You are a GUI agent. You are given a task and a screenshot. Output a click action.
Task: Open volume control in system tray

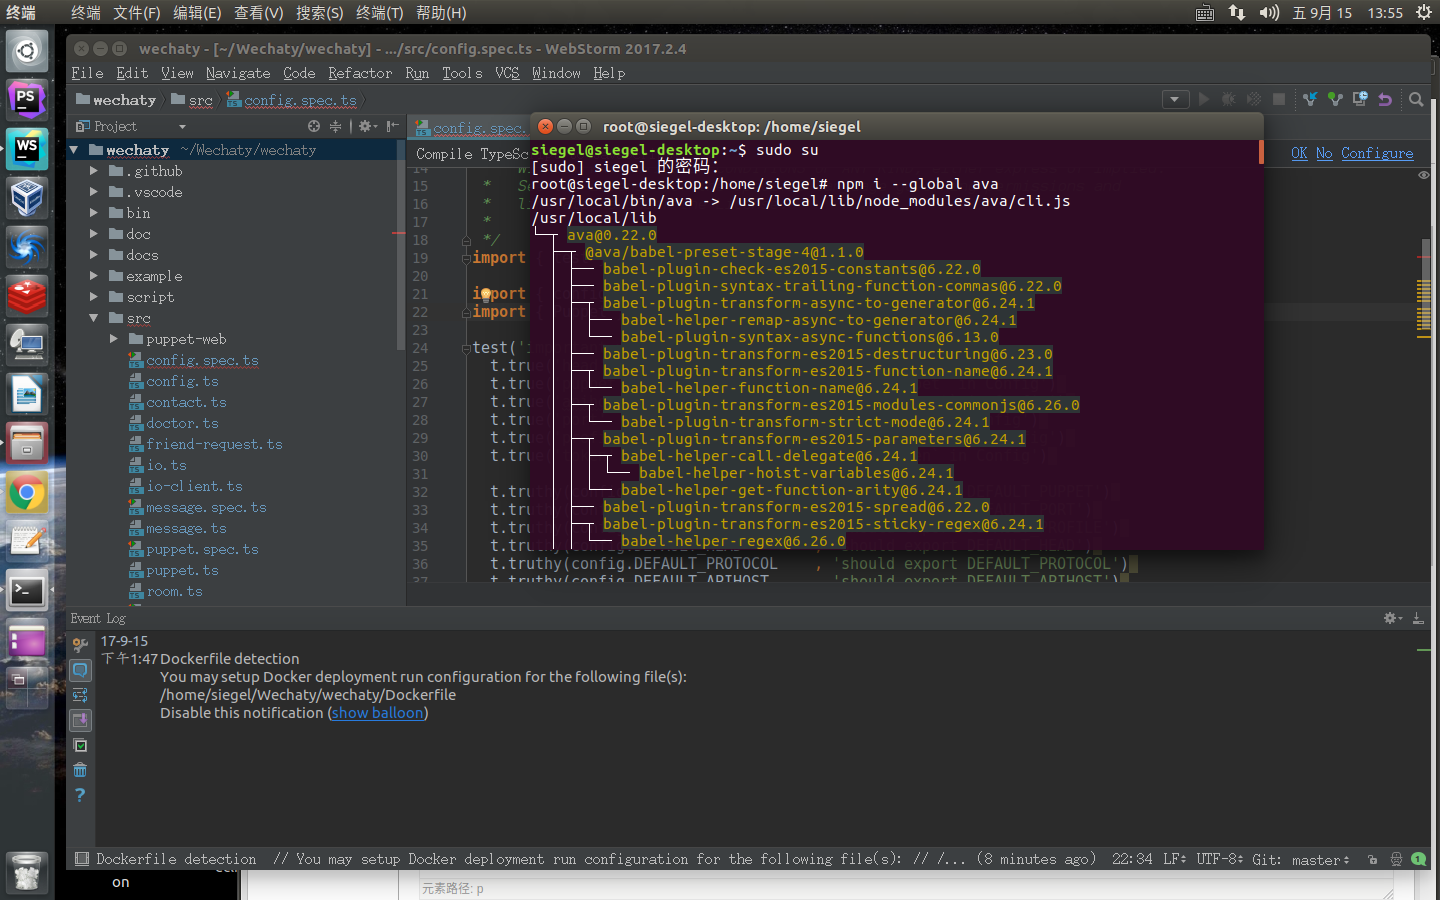point(1269,13)
